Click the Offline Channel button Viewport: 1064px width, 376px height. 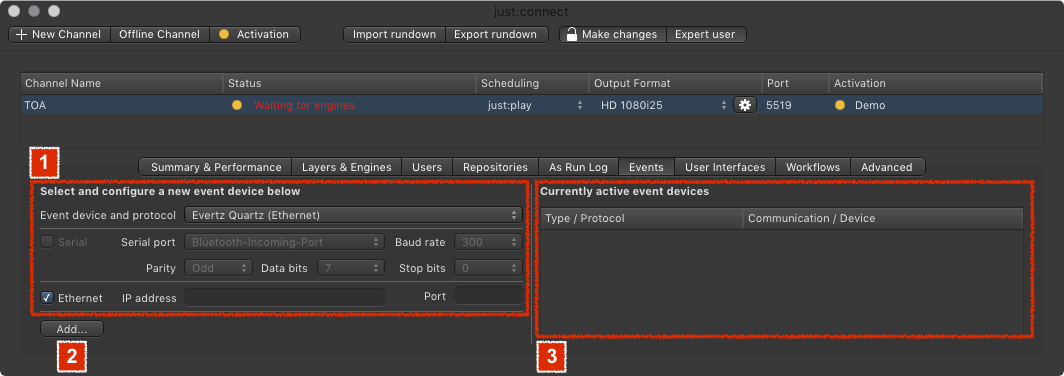(x=159, y=34)
